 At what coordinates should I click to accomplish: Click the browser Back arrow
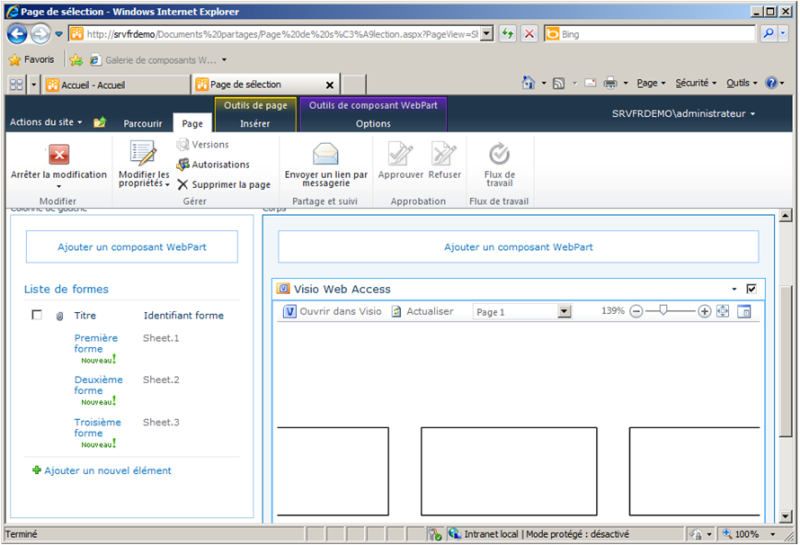click(17, 34)
